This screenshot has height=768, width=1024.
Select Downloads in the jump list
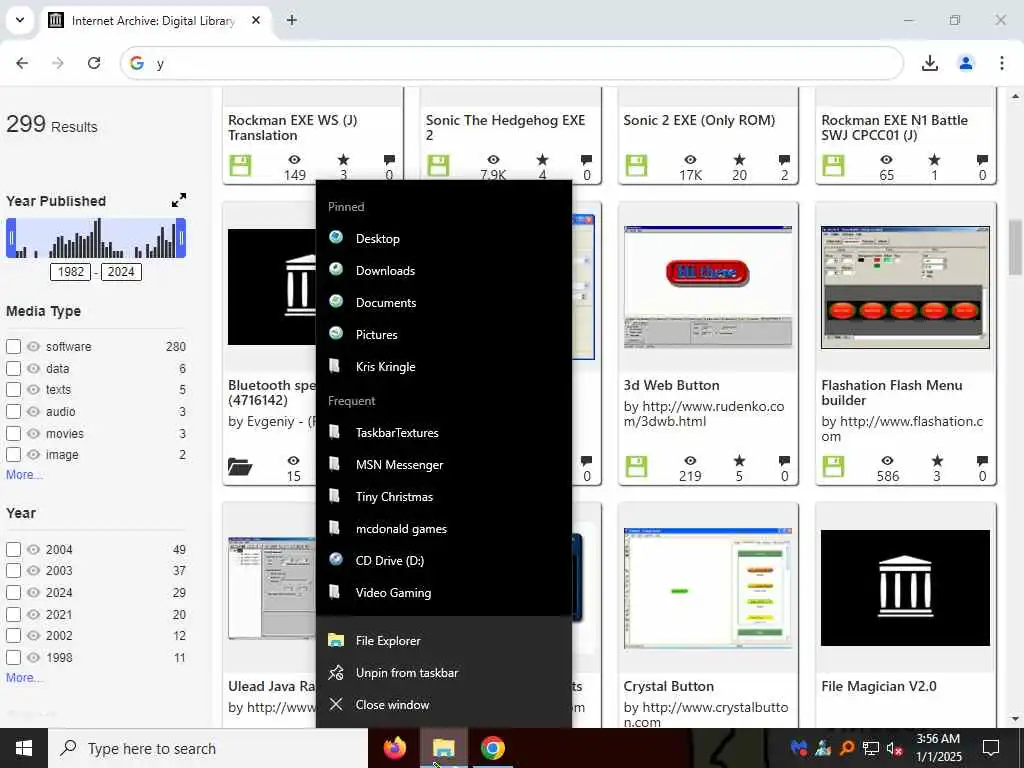point(443,270)
